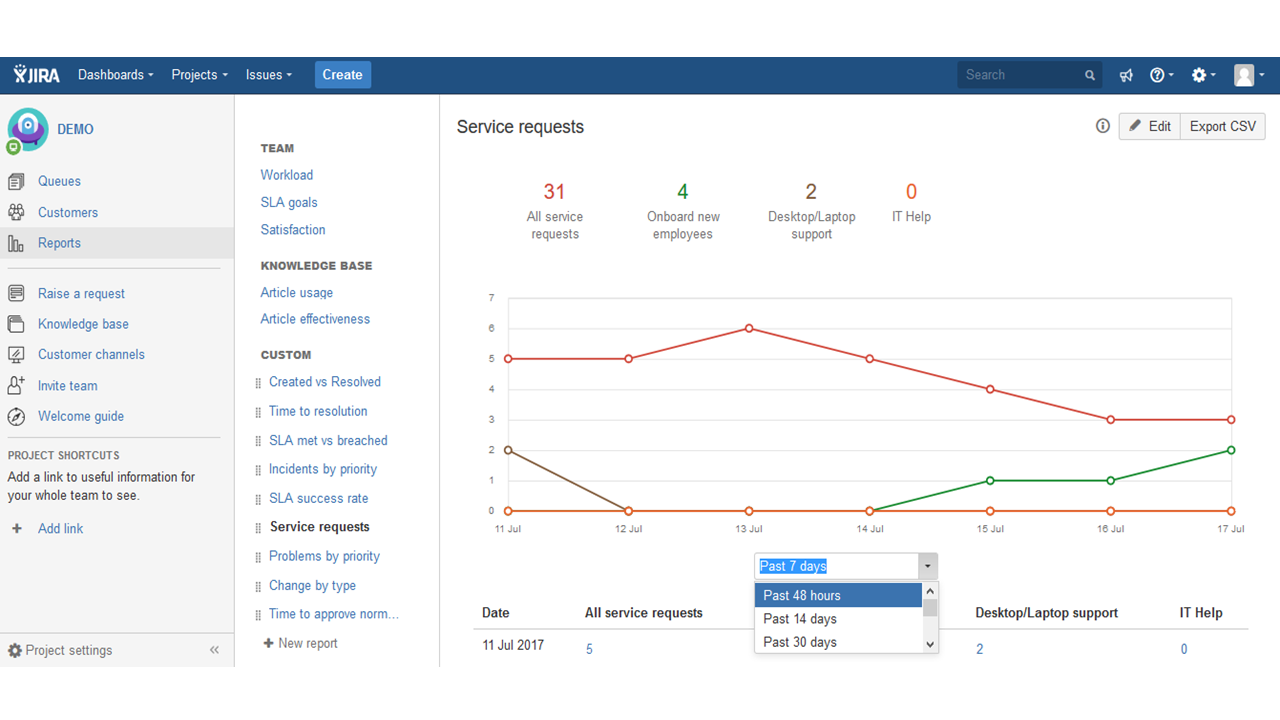This screenshot has width=1280, height=720.
Task: Open the feedback megaphone icon
Action: 1126,75
